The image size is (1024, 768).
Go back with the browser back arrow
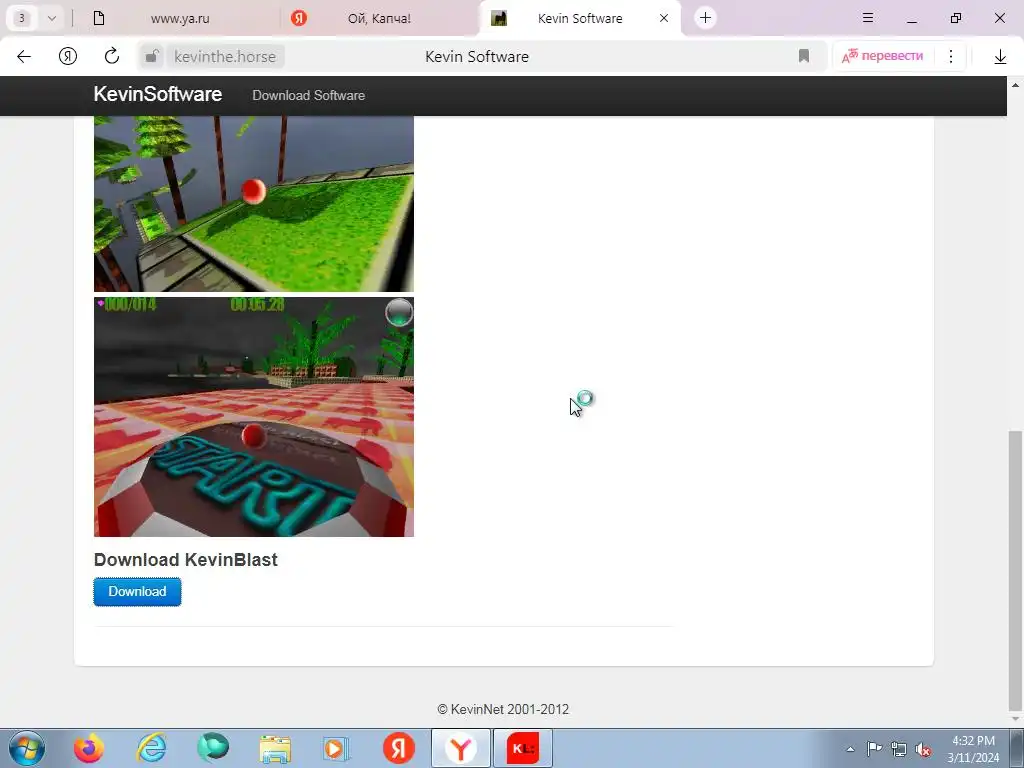pos(24,57)
